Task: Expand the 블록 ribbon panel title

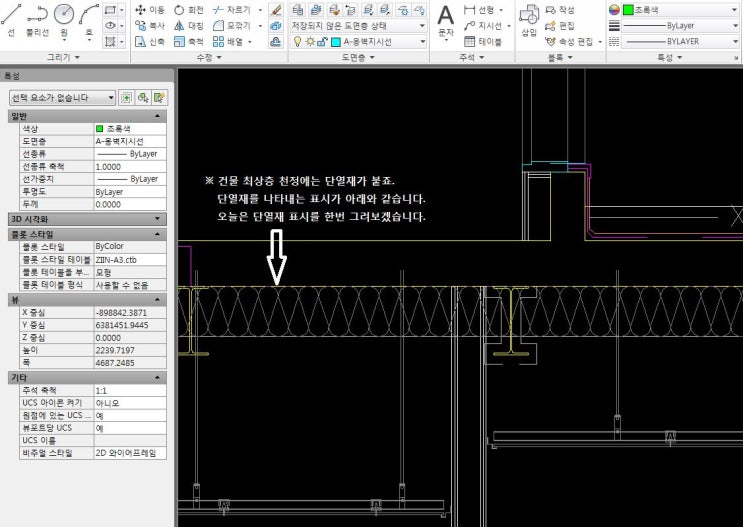Action: click(560, 57)
